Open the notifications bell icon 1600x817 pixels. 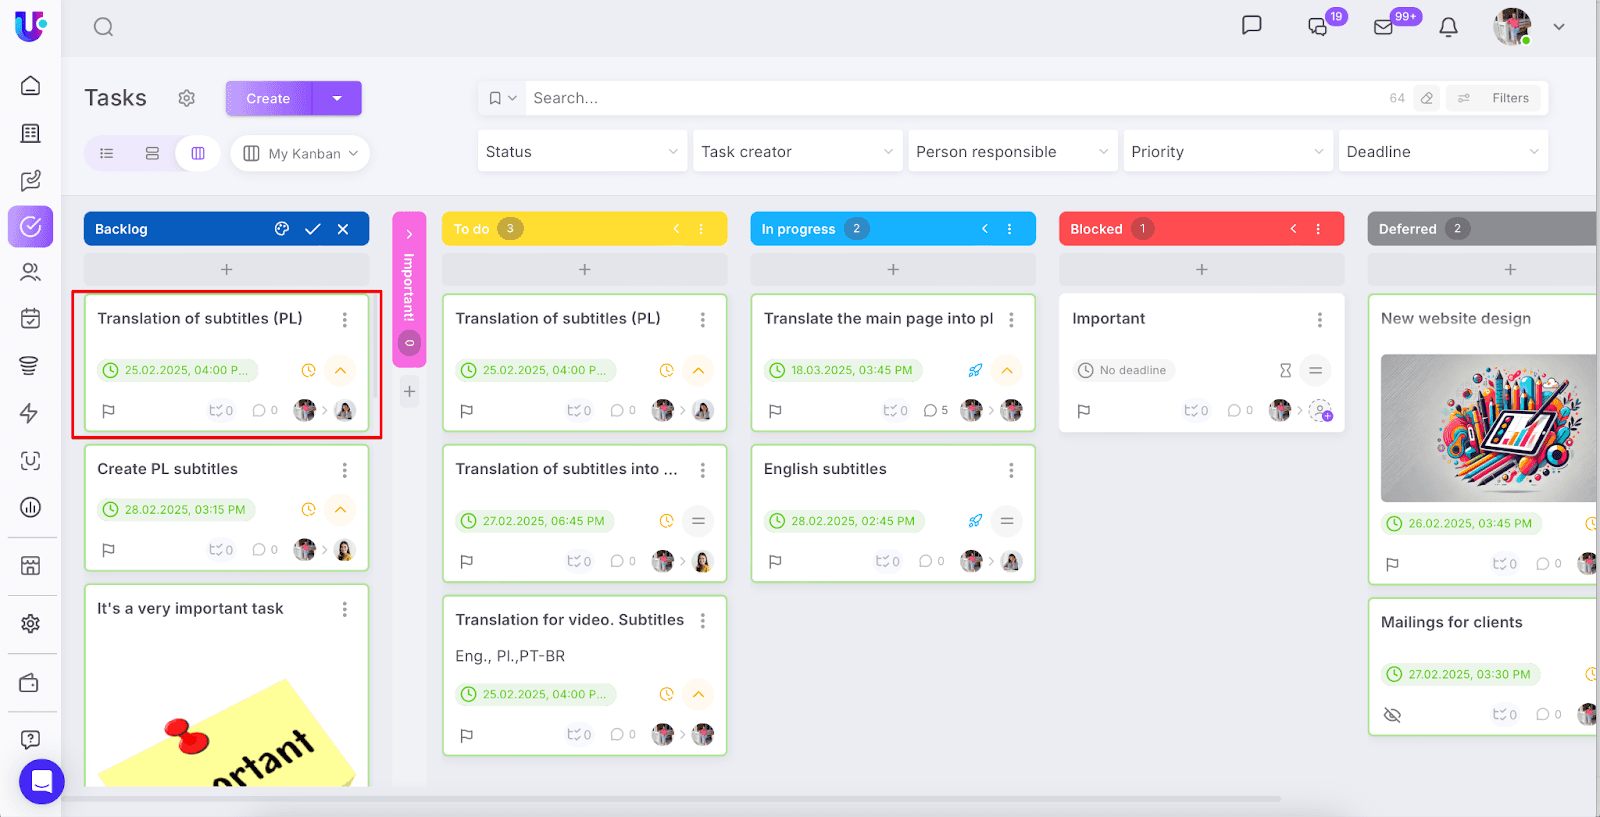[1448, 27]
